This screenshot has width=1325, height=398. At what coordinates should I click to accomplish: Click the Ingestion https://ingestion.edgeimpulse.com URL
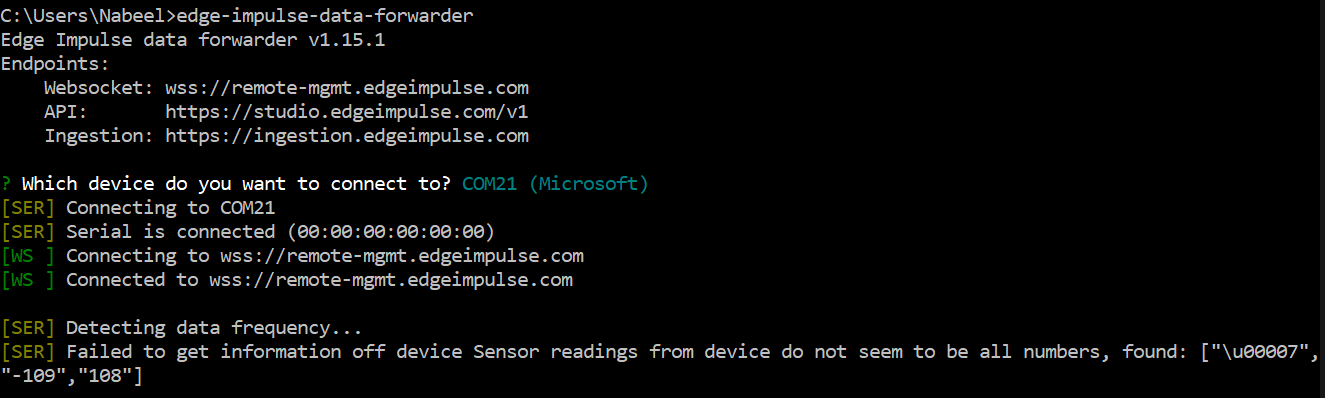[347, 136]
